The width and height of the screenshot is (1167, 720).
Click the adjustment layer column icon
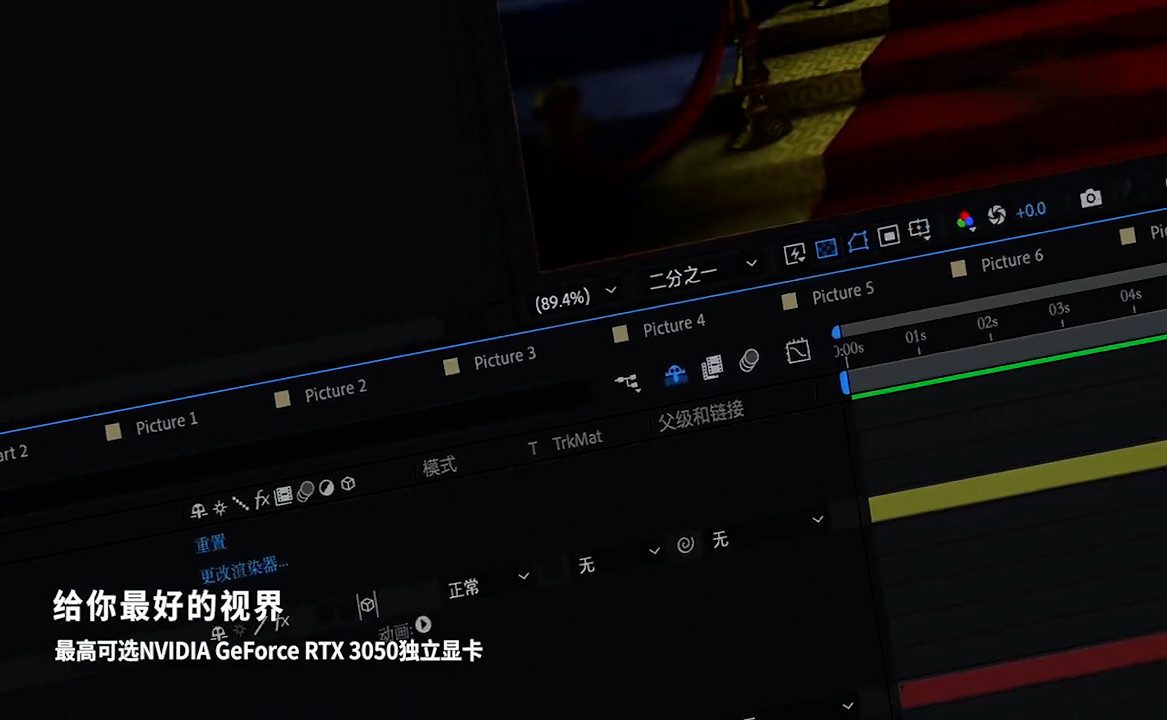click(326, 488)
